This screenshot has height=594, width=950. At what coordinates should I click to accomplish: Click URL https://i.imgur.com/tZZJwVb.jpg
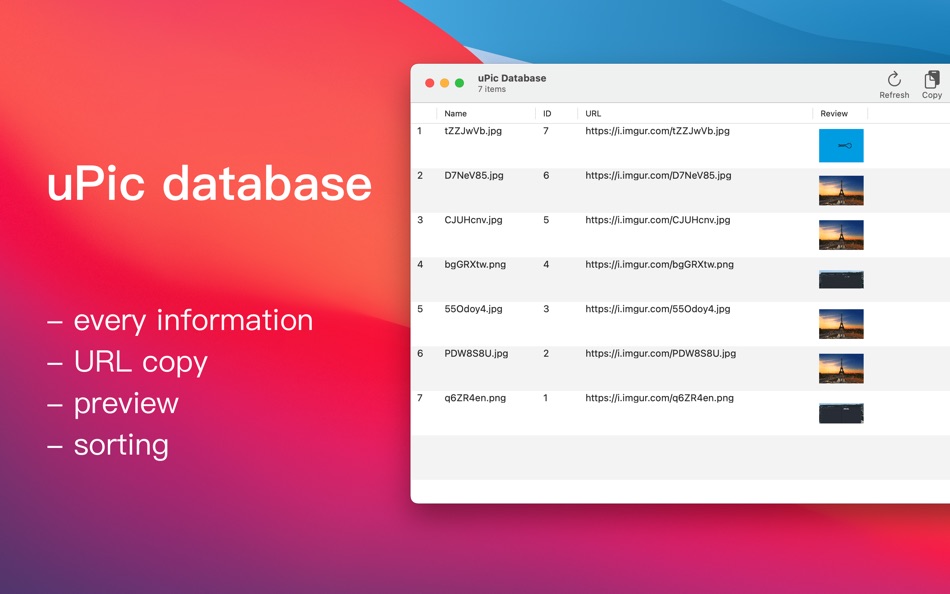[x=657, y=131]
